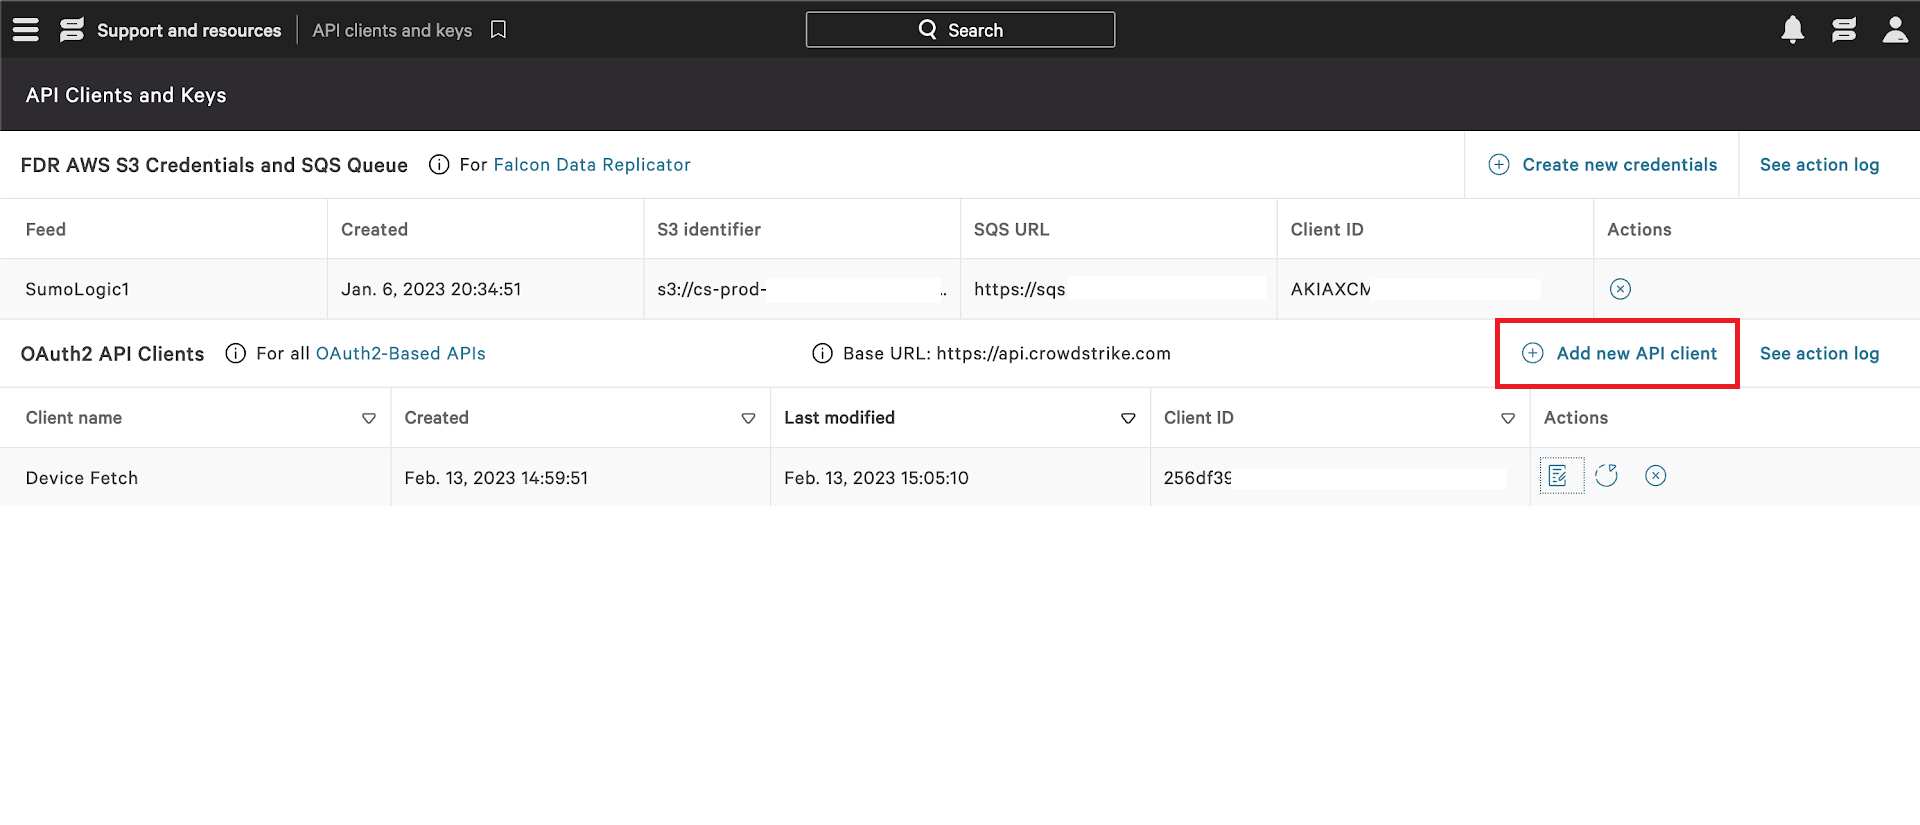The image size is (1920, 825).
Task: Open the Created column sort dropdown
Action: 747,418
